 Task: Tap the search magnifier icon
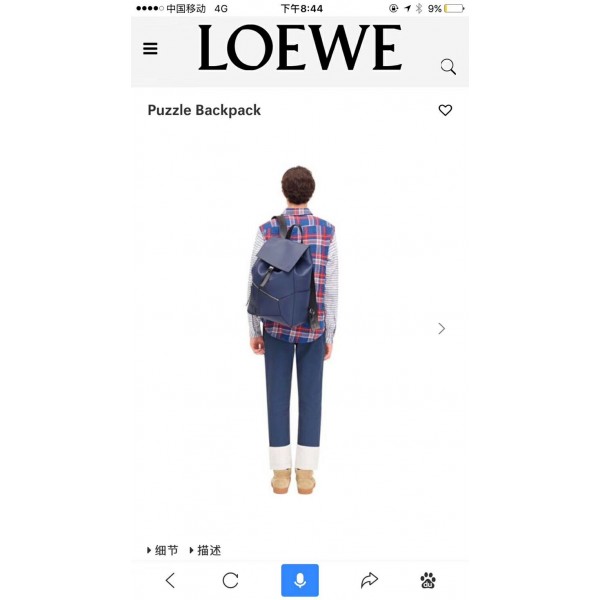[x=448, y=67]
